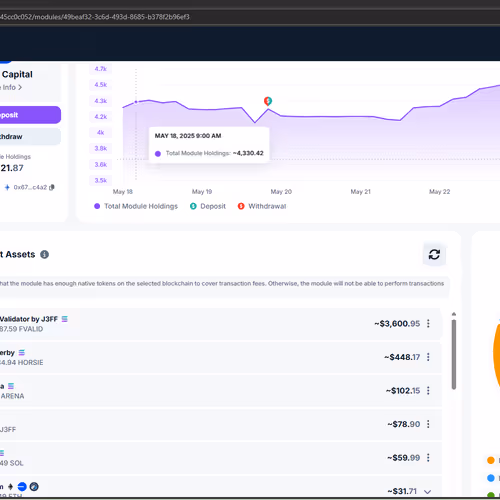Click the Solana icon beside Validator by J3FF

tap(65, 319)
